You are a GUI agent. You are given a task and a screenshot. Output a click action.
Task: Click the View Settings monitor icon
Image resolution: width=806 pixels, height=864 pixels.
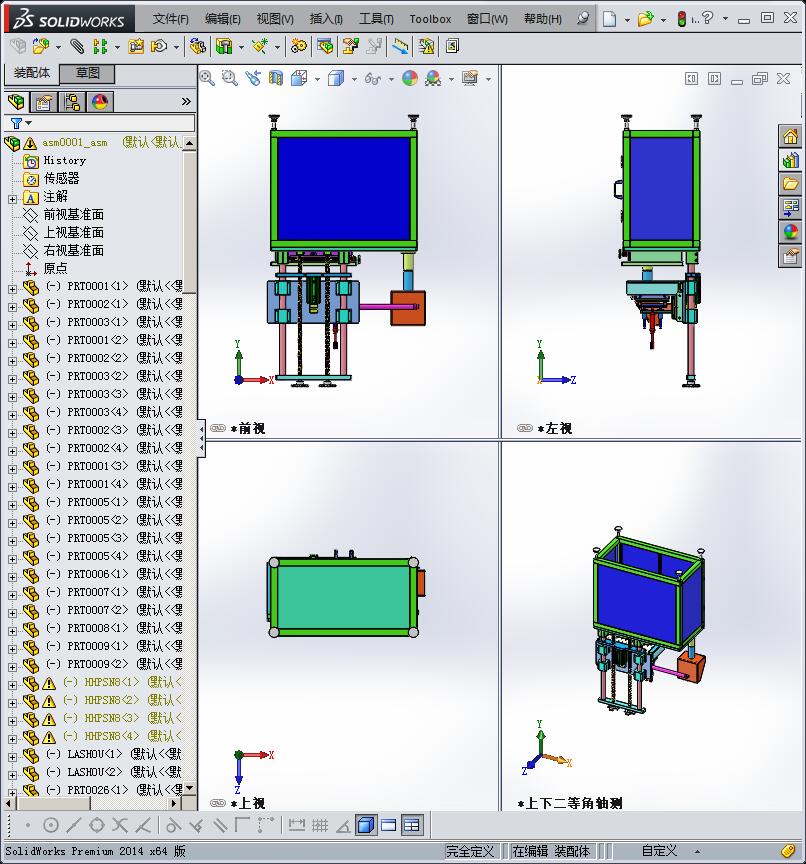(x=470, y=78)
